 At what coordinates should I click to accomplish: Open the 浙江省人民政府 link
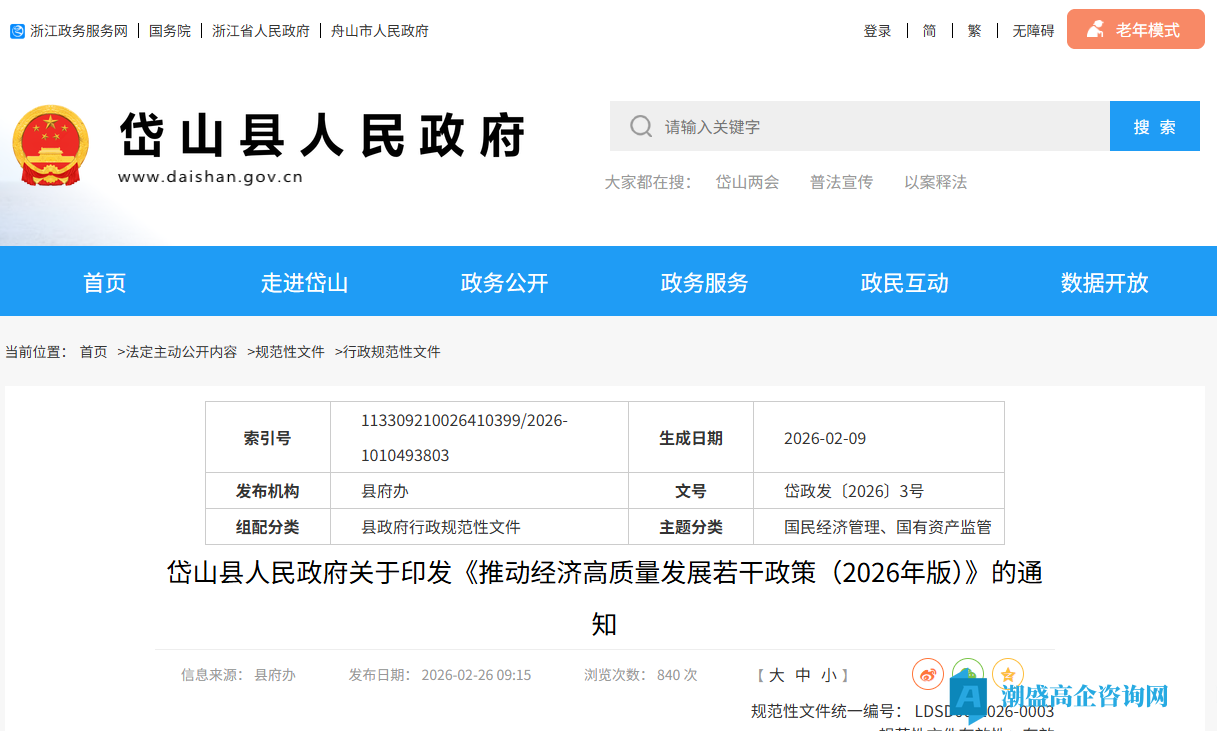(x=261, y=31)
